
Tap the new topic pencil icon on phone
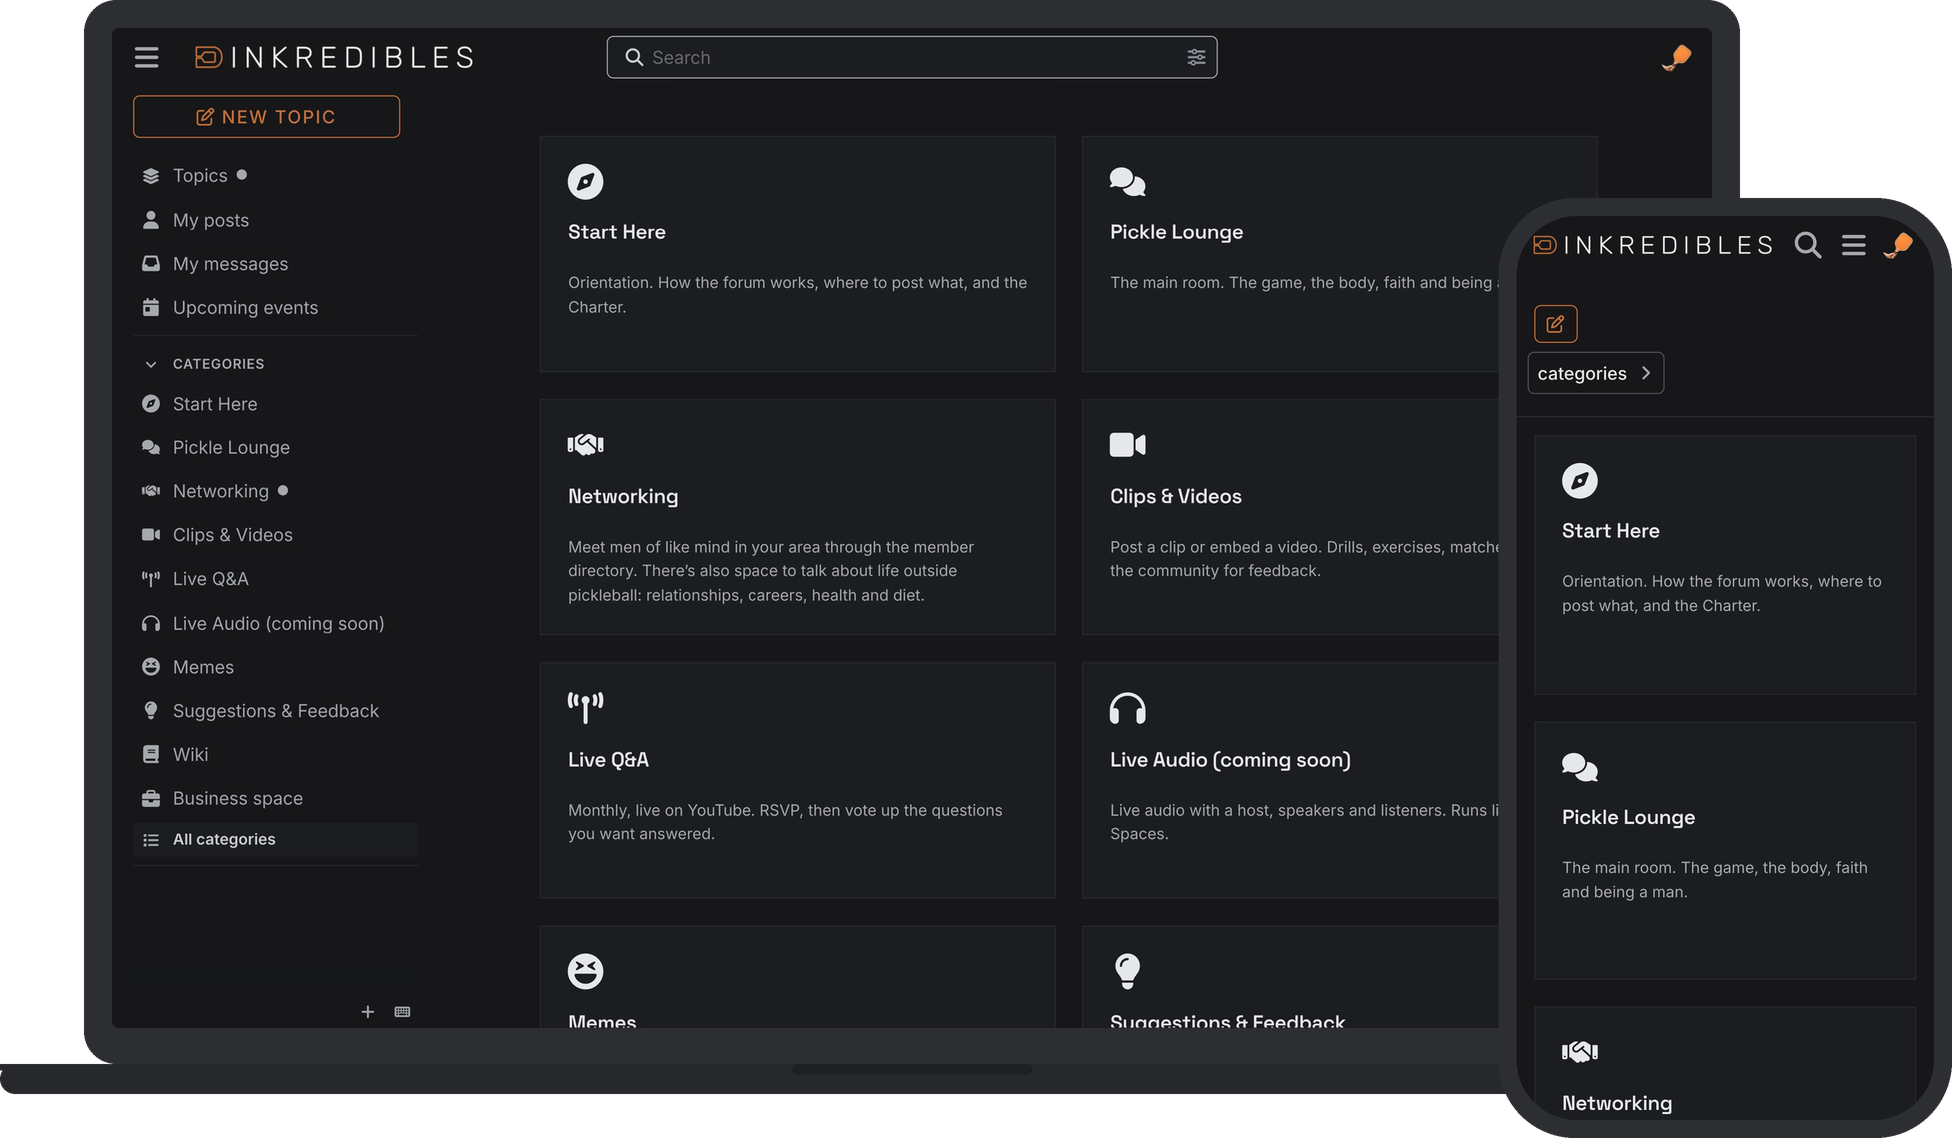point(1555,324)
